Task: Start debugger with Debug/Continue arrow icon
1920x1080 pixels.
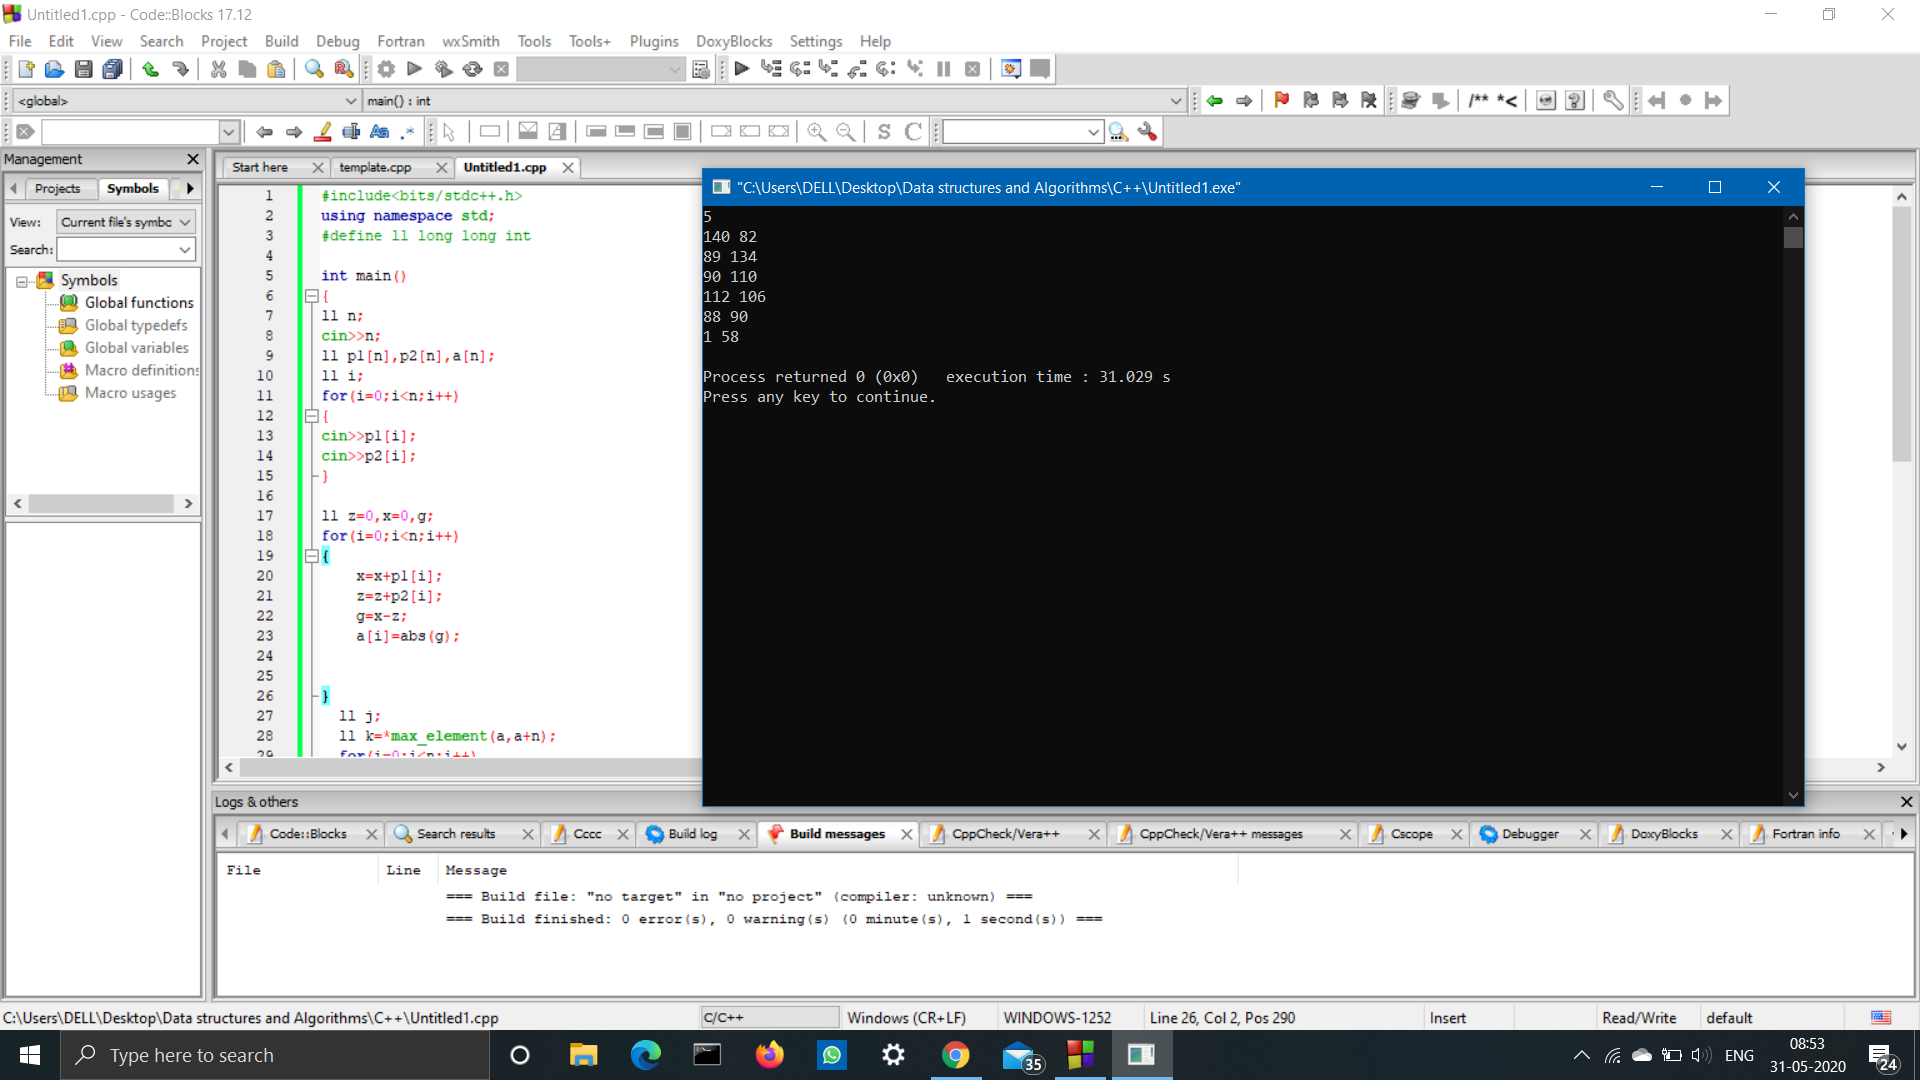Action: pyautogui.click(x=741, y=69)
